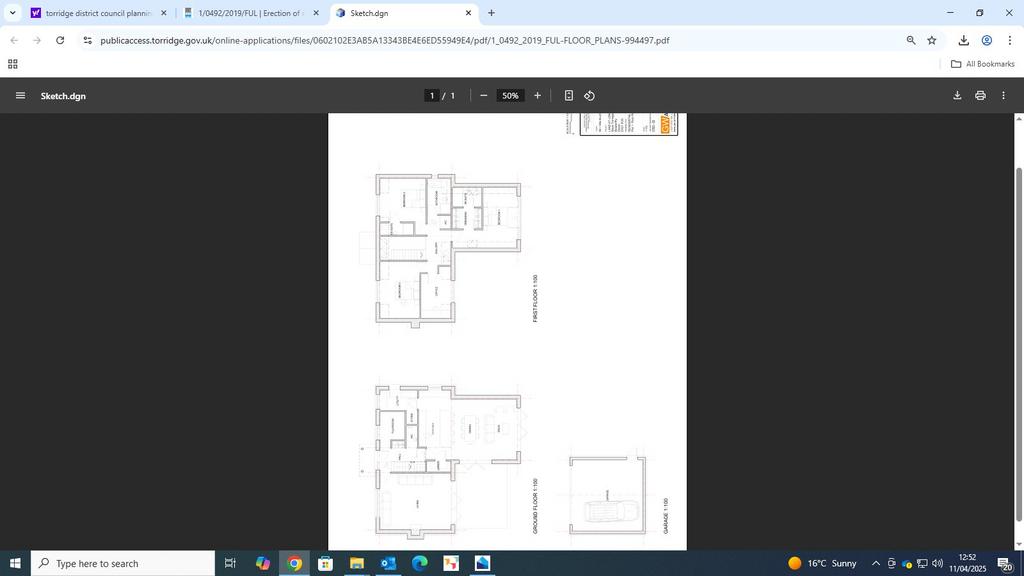Screen dimensions: 1024x576
Task: Open the Chrome profile menu
Action: [987, 40]
